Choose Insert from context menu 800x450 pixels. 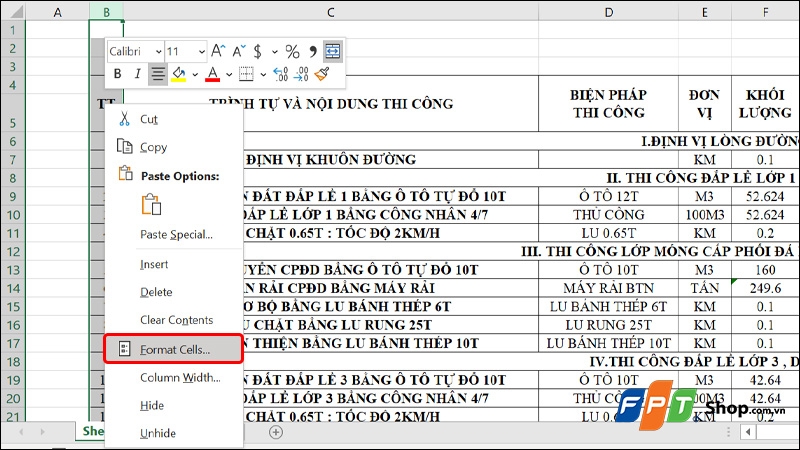click(x=173, y=264)
